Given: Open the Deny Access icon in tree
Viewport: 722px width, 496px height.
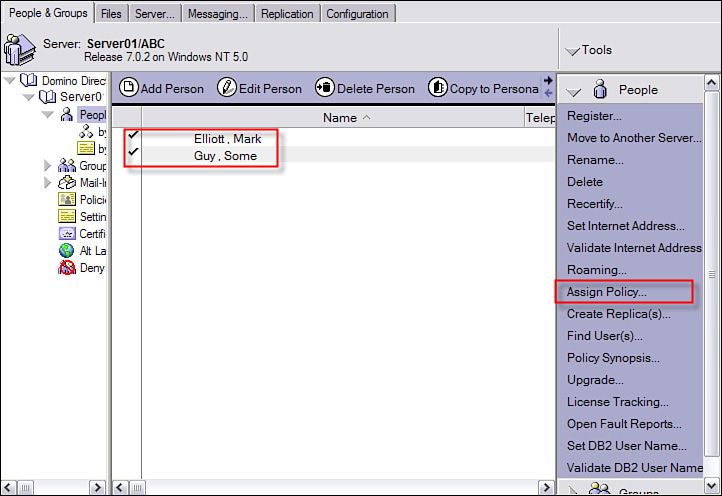Looking at the screenshot, I should point(67,267).
